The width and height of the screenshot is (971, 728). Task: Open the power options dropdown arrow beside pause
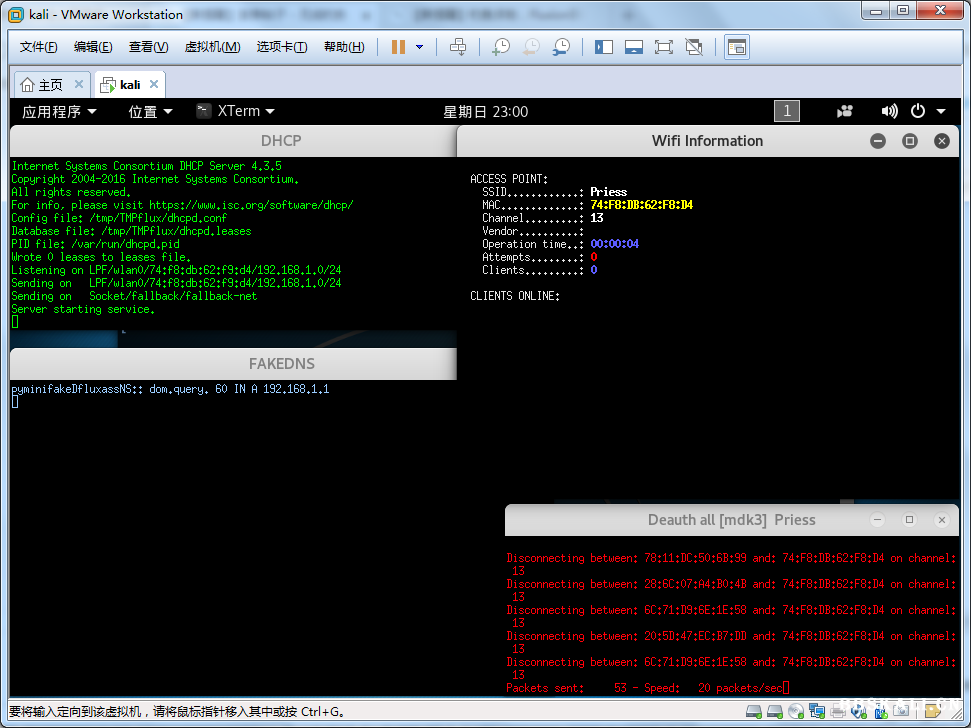click(419, 47)
